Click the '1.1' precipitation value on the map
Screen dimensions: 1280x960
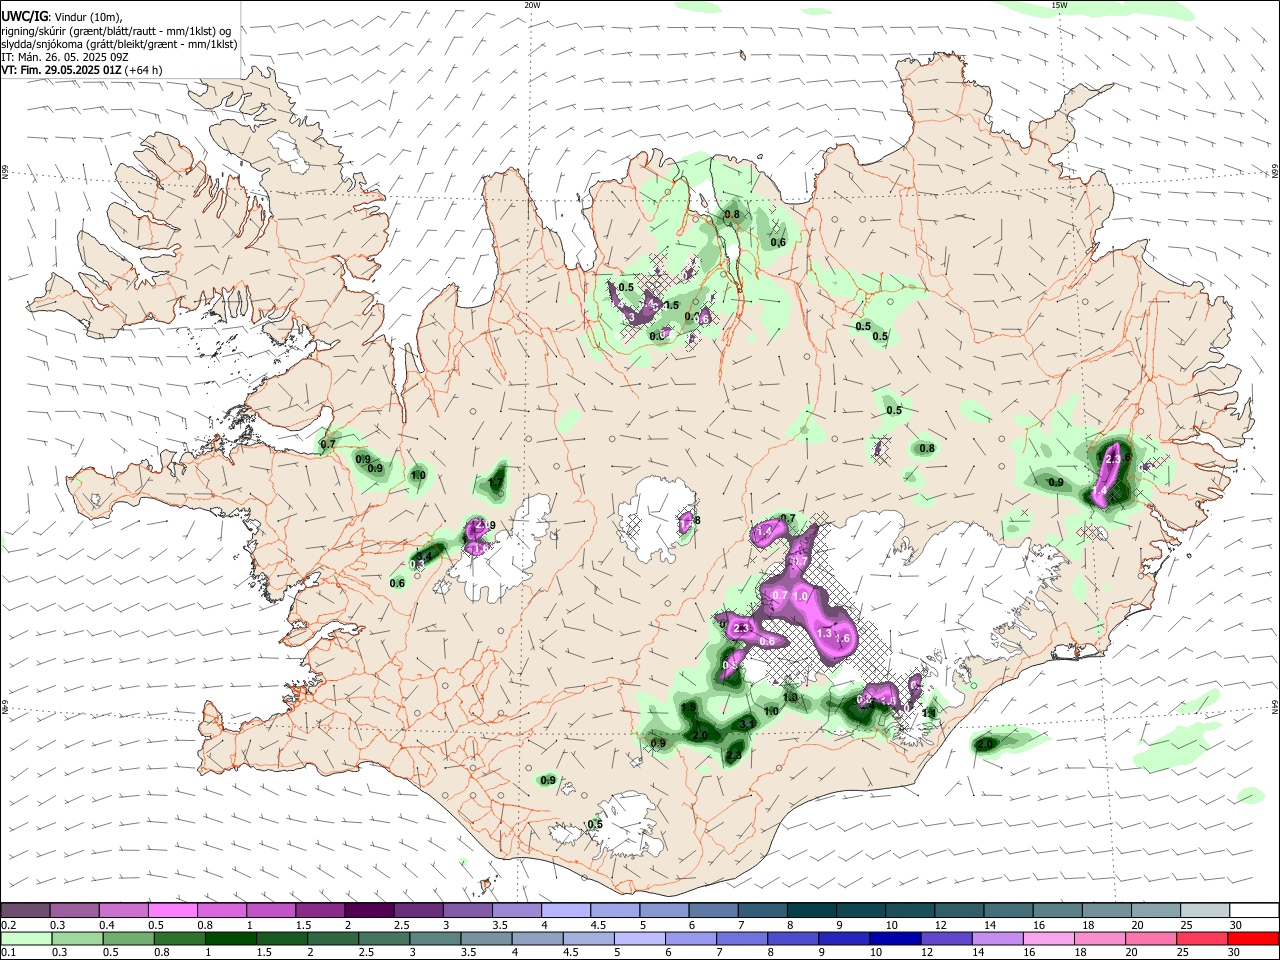[x=929, y=712]
